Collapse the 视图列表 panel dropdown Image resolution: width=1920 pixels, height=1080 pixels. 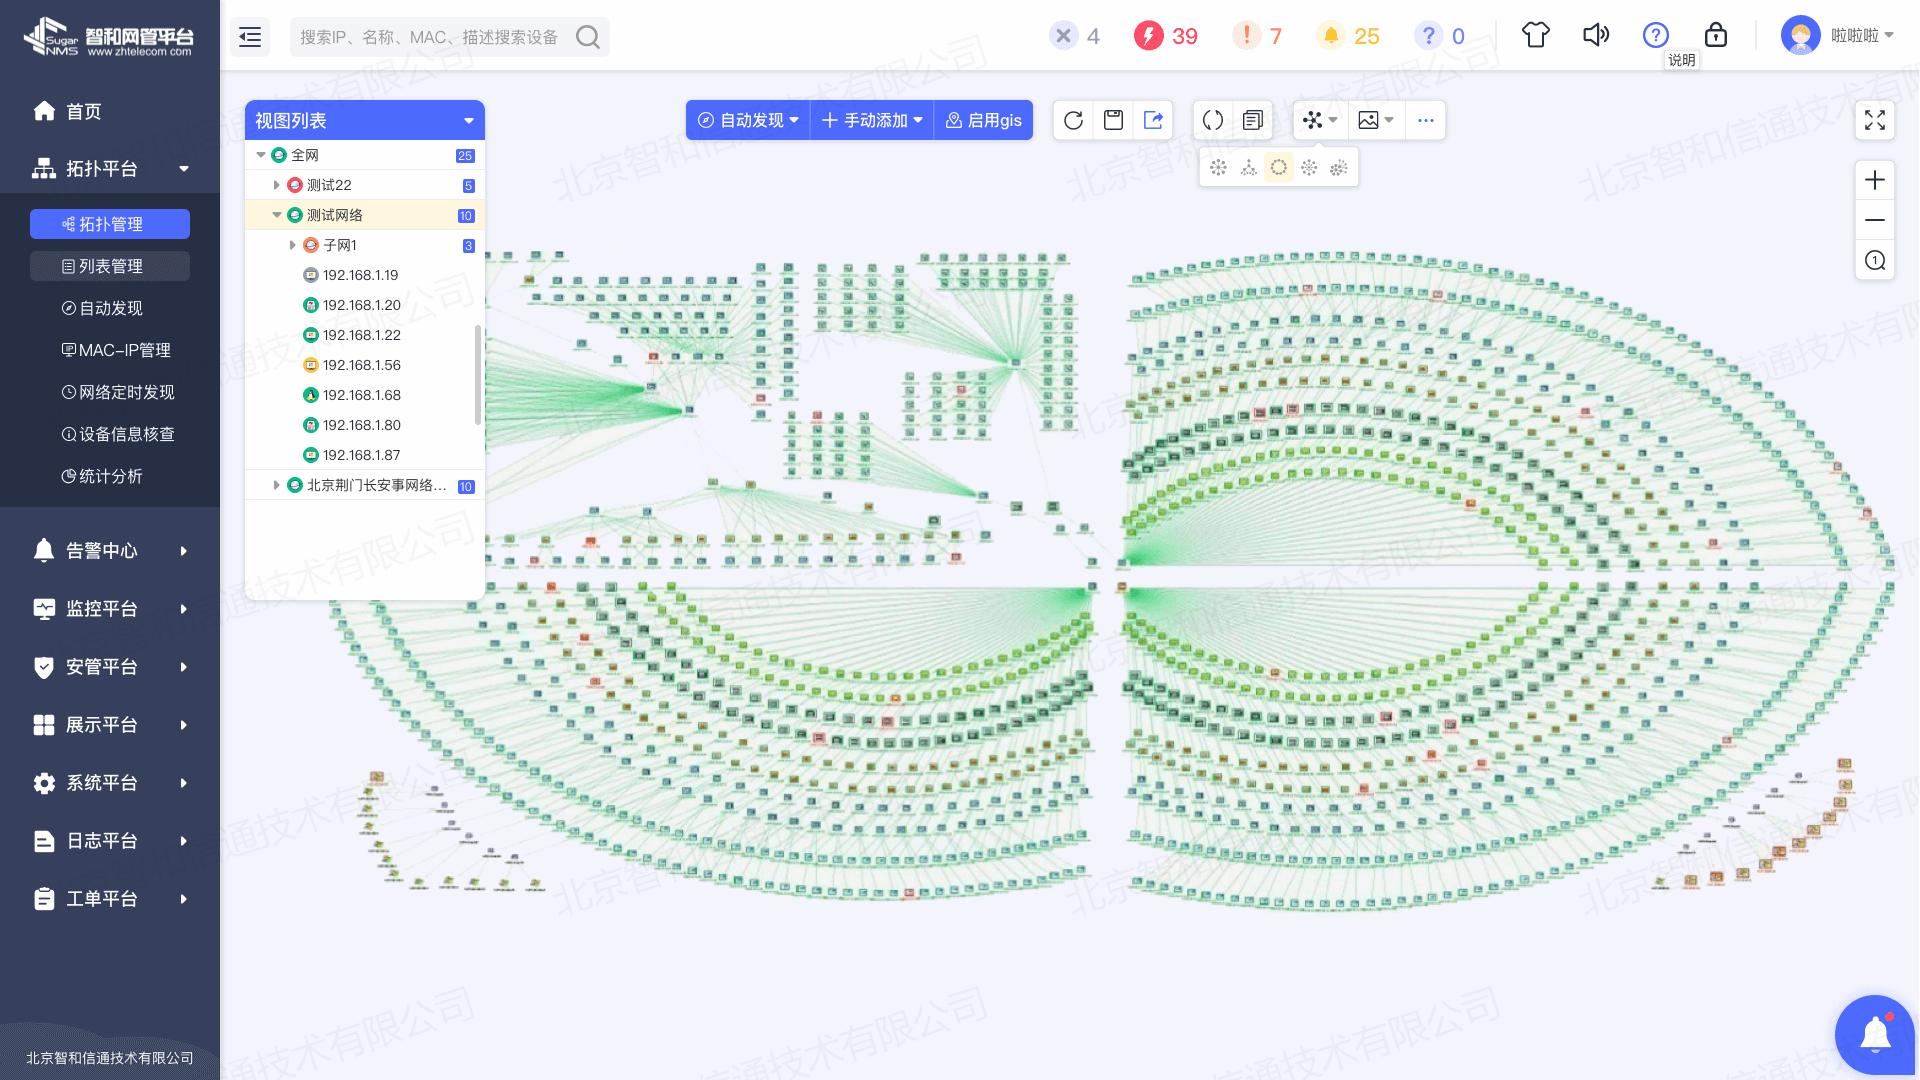pyautogui.click(x=468, y=121)
